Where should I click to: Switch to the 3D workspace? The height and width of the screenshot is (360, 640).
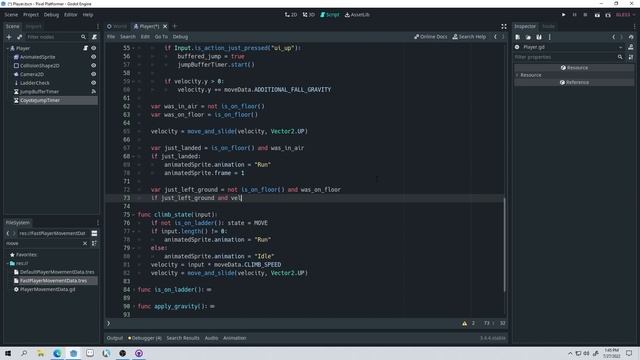point(309,15)
